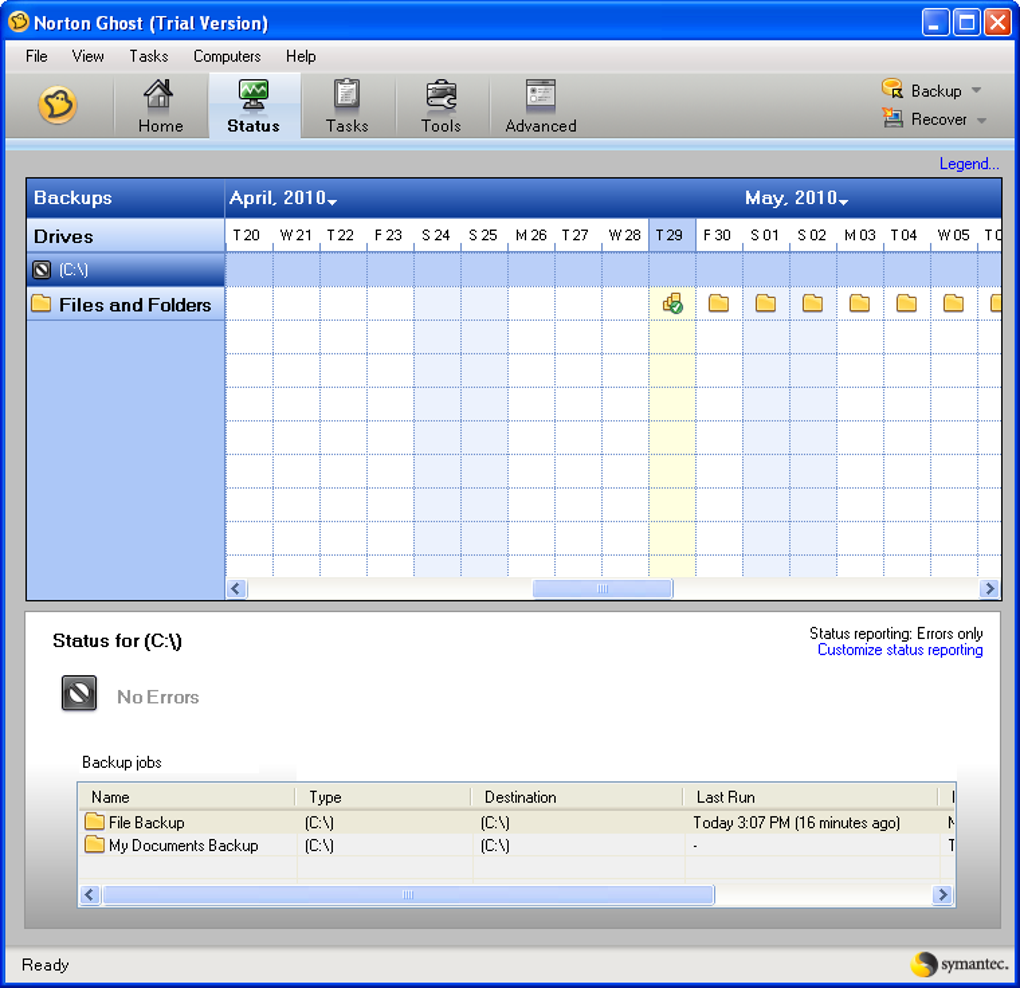Open the Advanced view icon

point(541,94)
